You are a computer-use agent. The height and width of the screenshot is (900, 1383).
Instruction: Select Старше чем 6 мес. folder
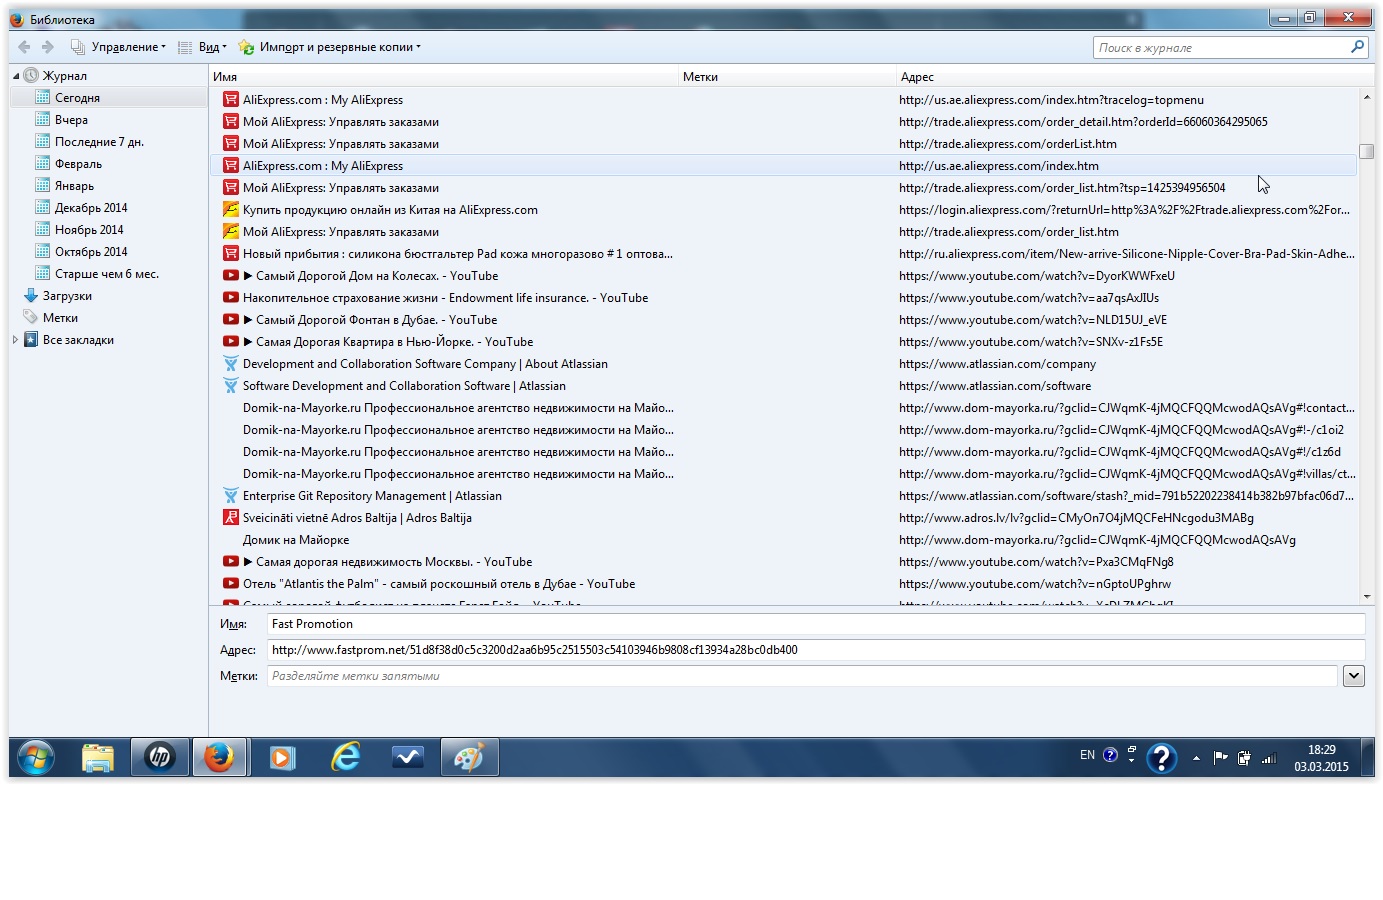pos(108,274)
